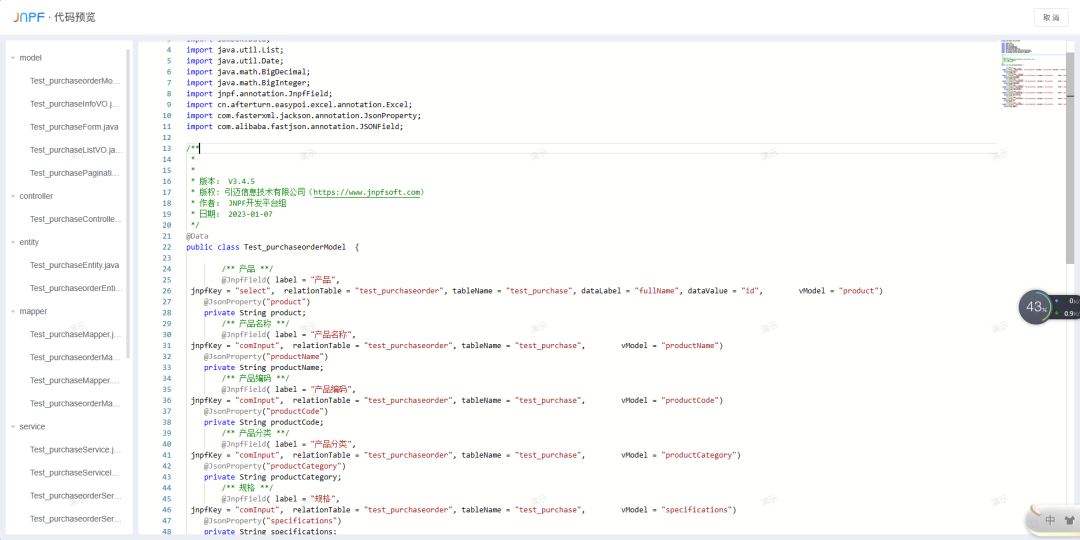This screenshot has height=540, width=1080.
Task: Select the mapper folder label
Action: coord(33,311)
